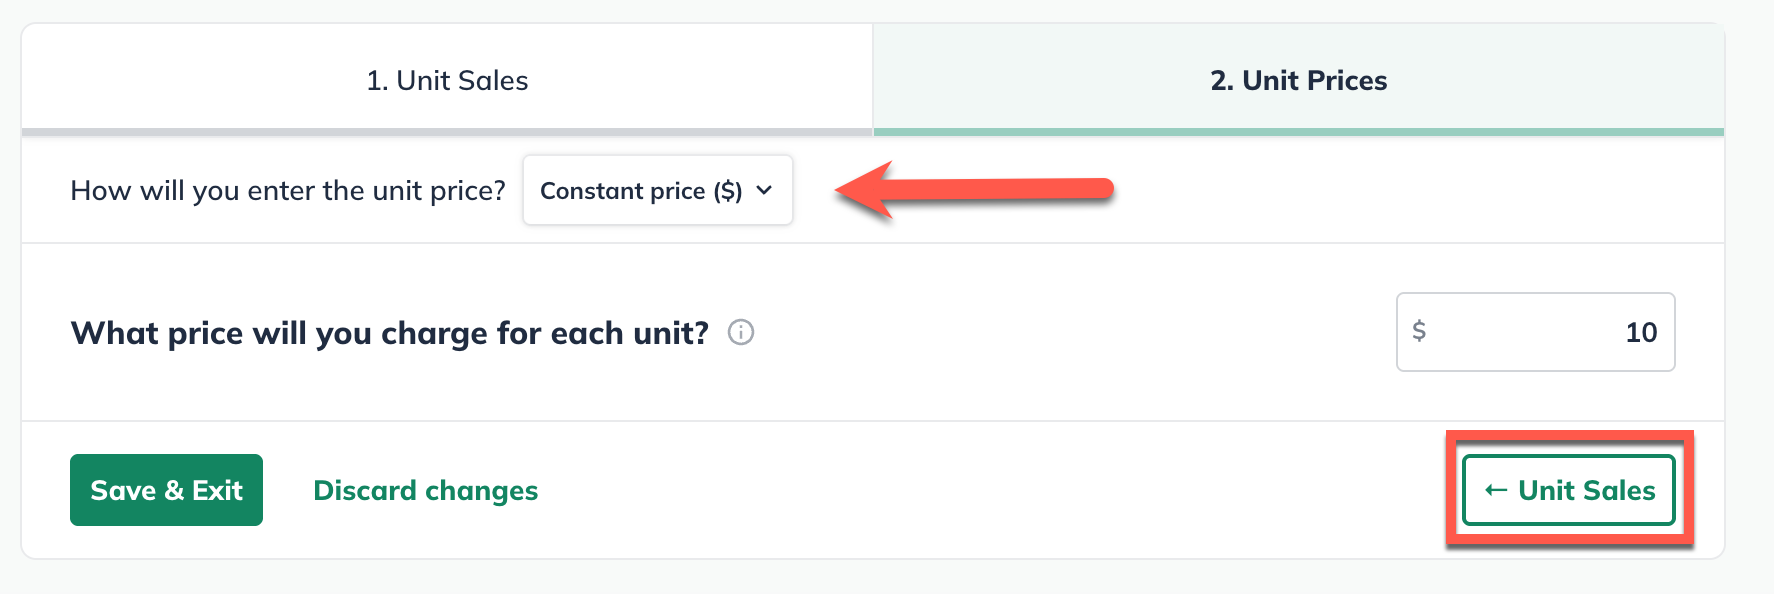The height and width of the screenshot is (594, 1774).
Task: Click the highlighted Unit Sales back control
Action: click(x=1568, y=490)
